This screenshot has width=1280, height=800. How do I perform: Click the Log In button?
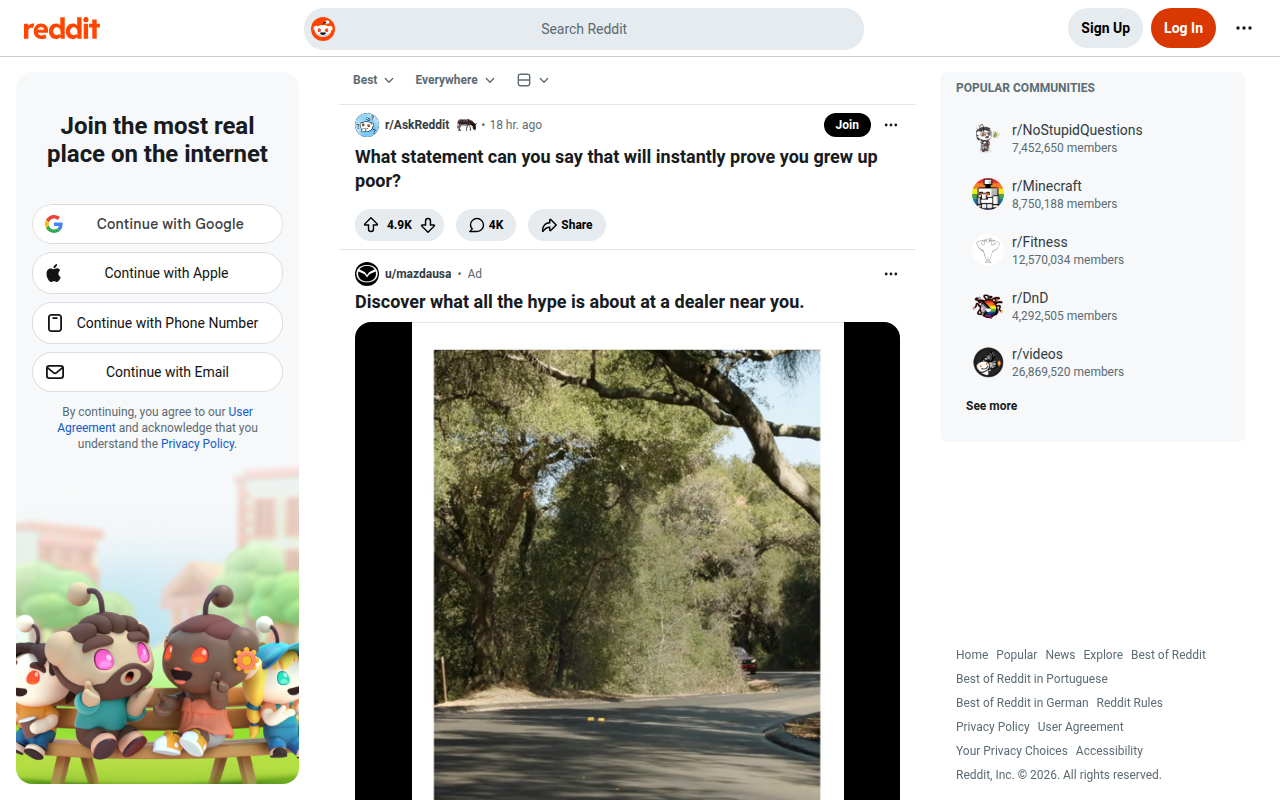[1183, 28]
